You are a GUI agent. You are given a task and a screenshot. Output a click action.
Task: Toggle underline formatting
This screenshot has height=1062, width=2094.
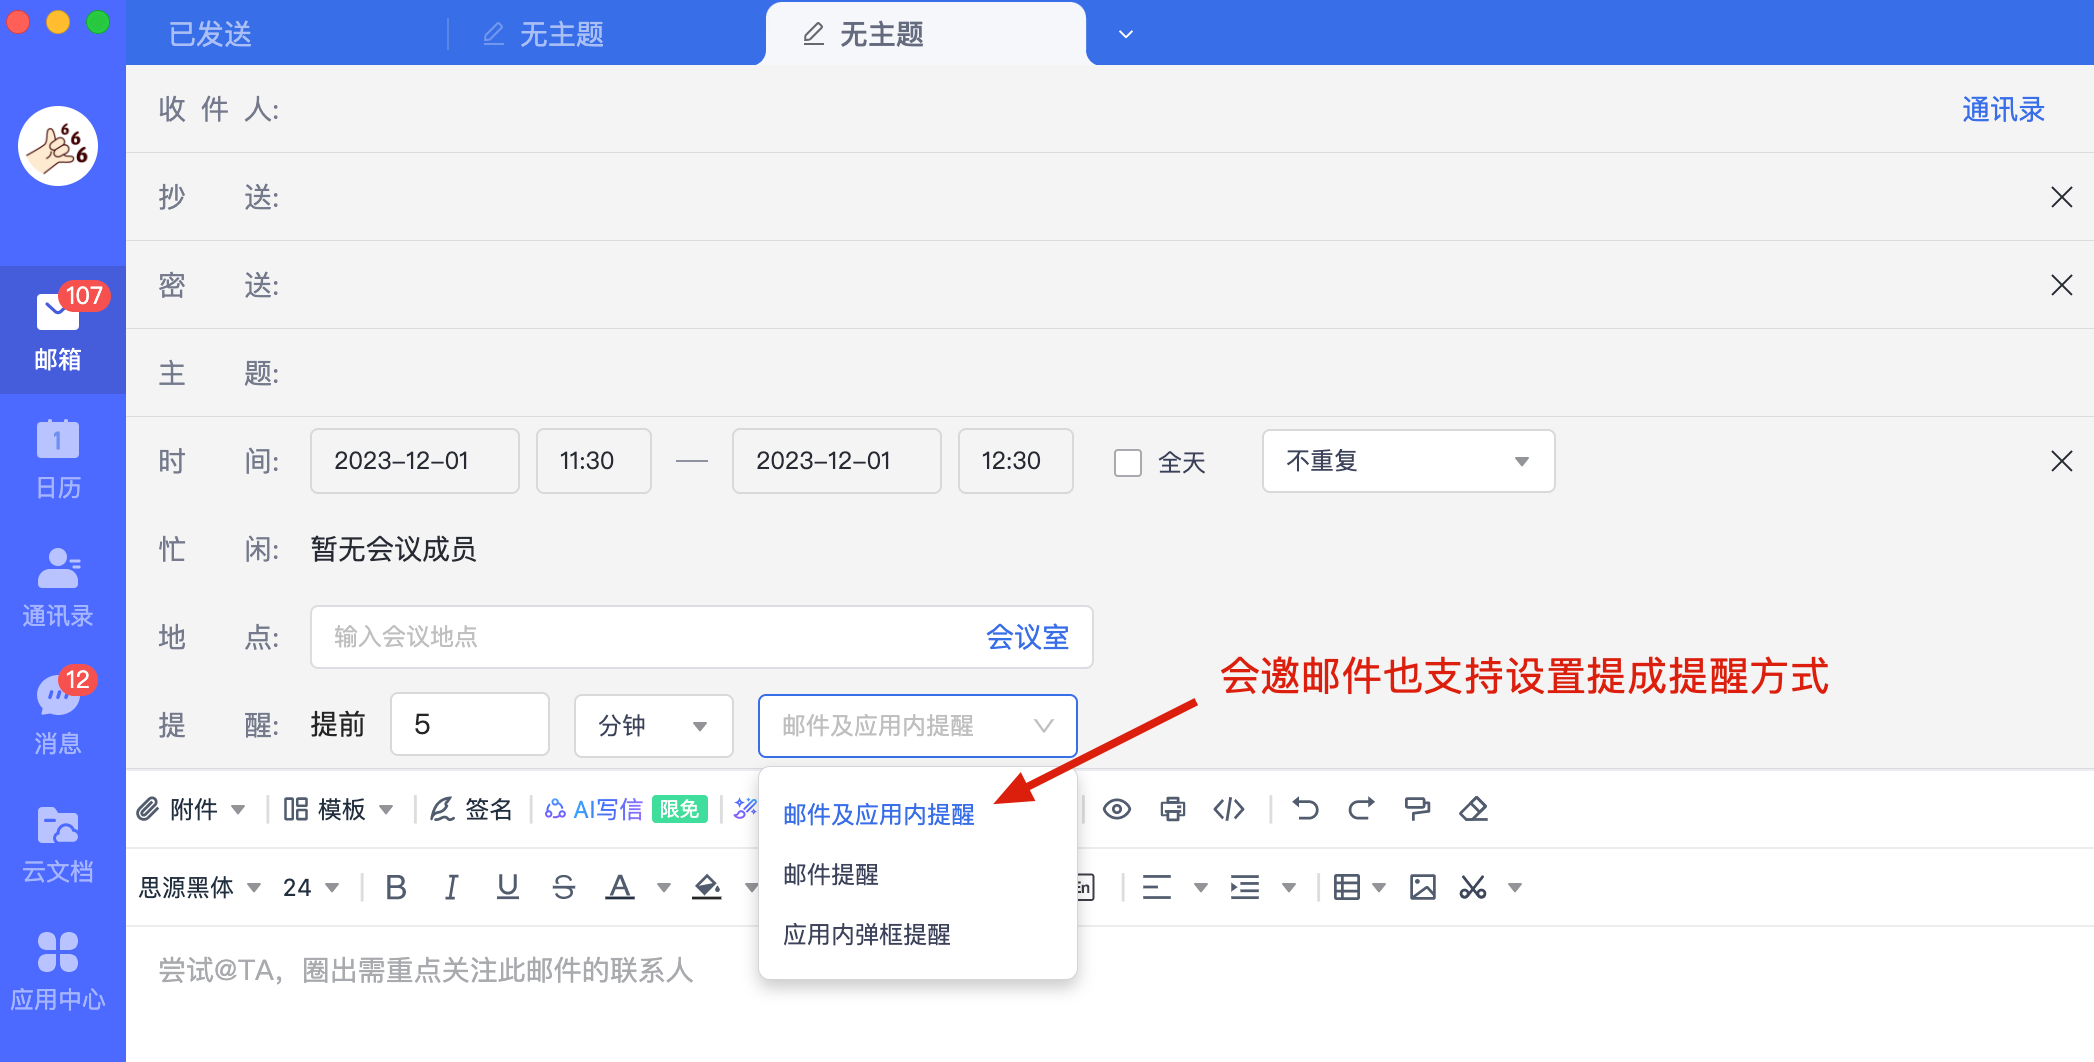pyautogui.click(x=508, y=887)
